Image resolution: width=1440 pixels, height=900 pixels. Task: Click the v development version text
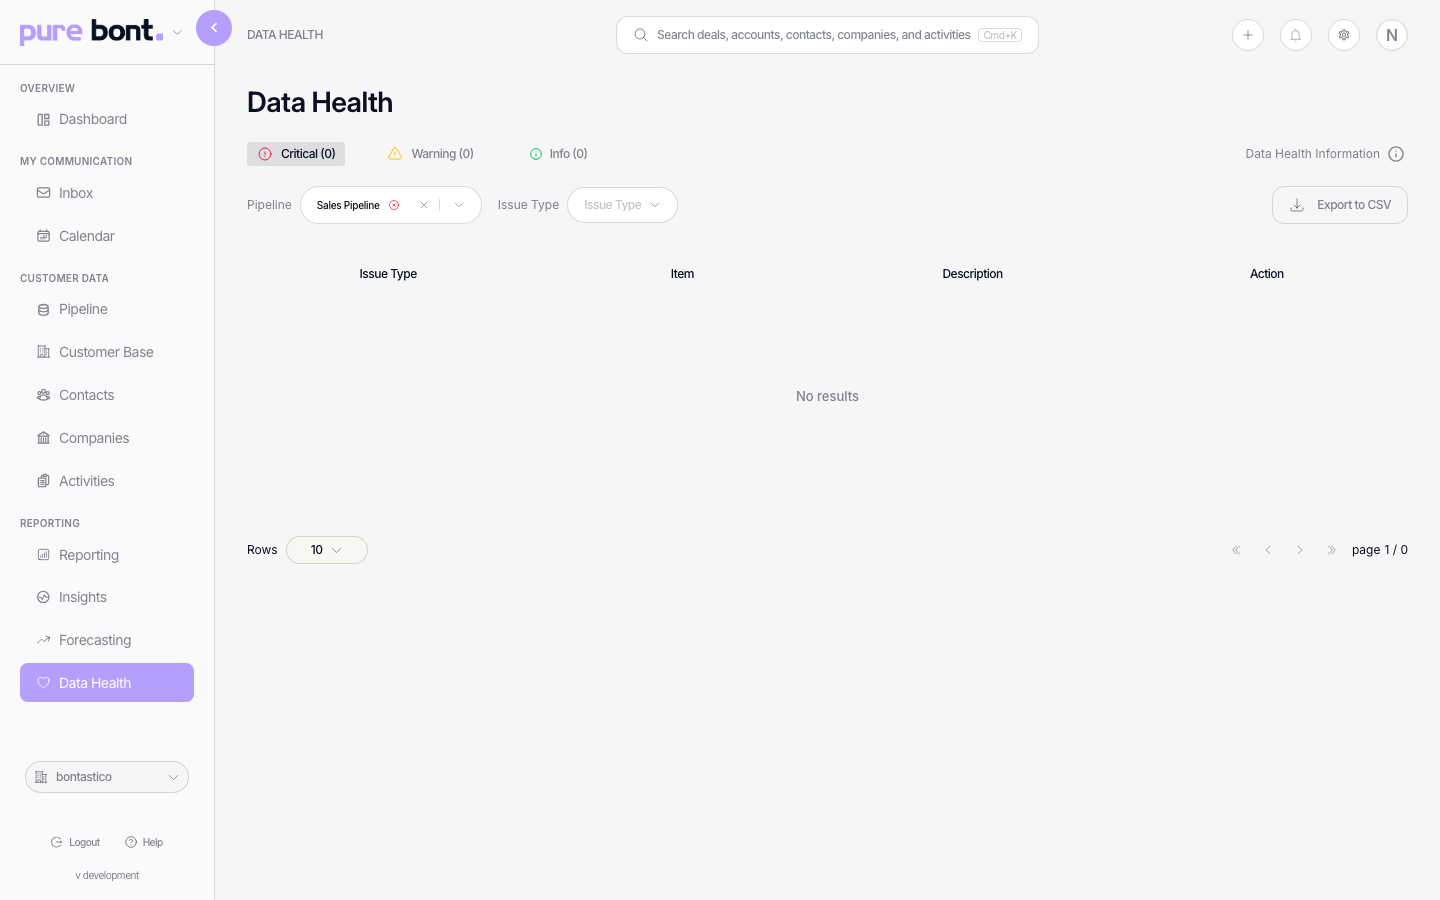[107, 875]
